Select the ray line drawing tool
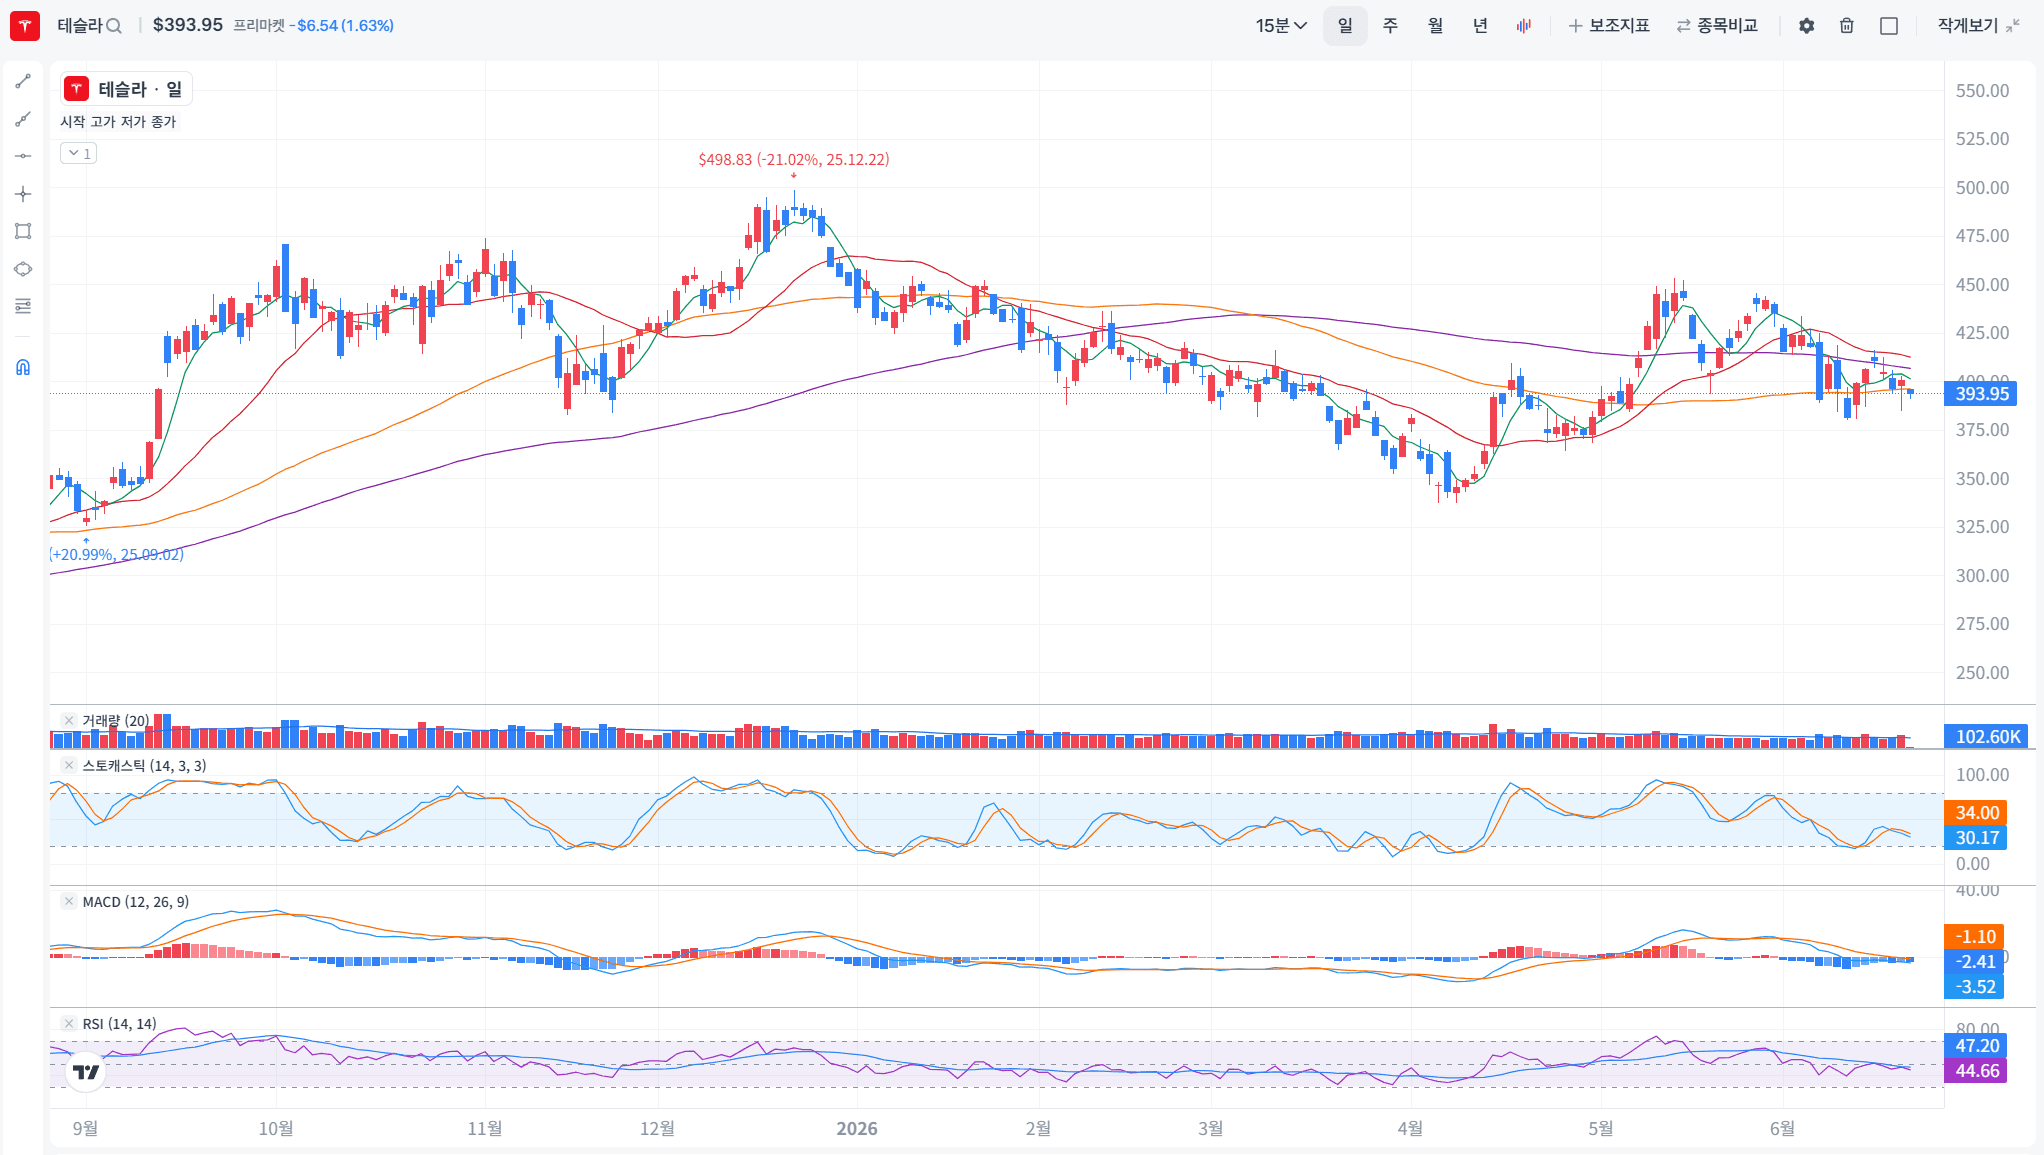Image resolution: width=2044 pixels, height=1155 pixels. [23, 119]
